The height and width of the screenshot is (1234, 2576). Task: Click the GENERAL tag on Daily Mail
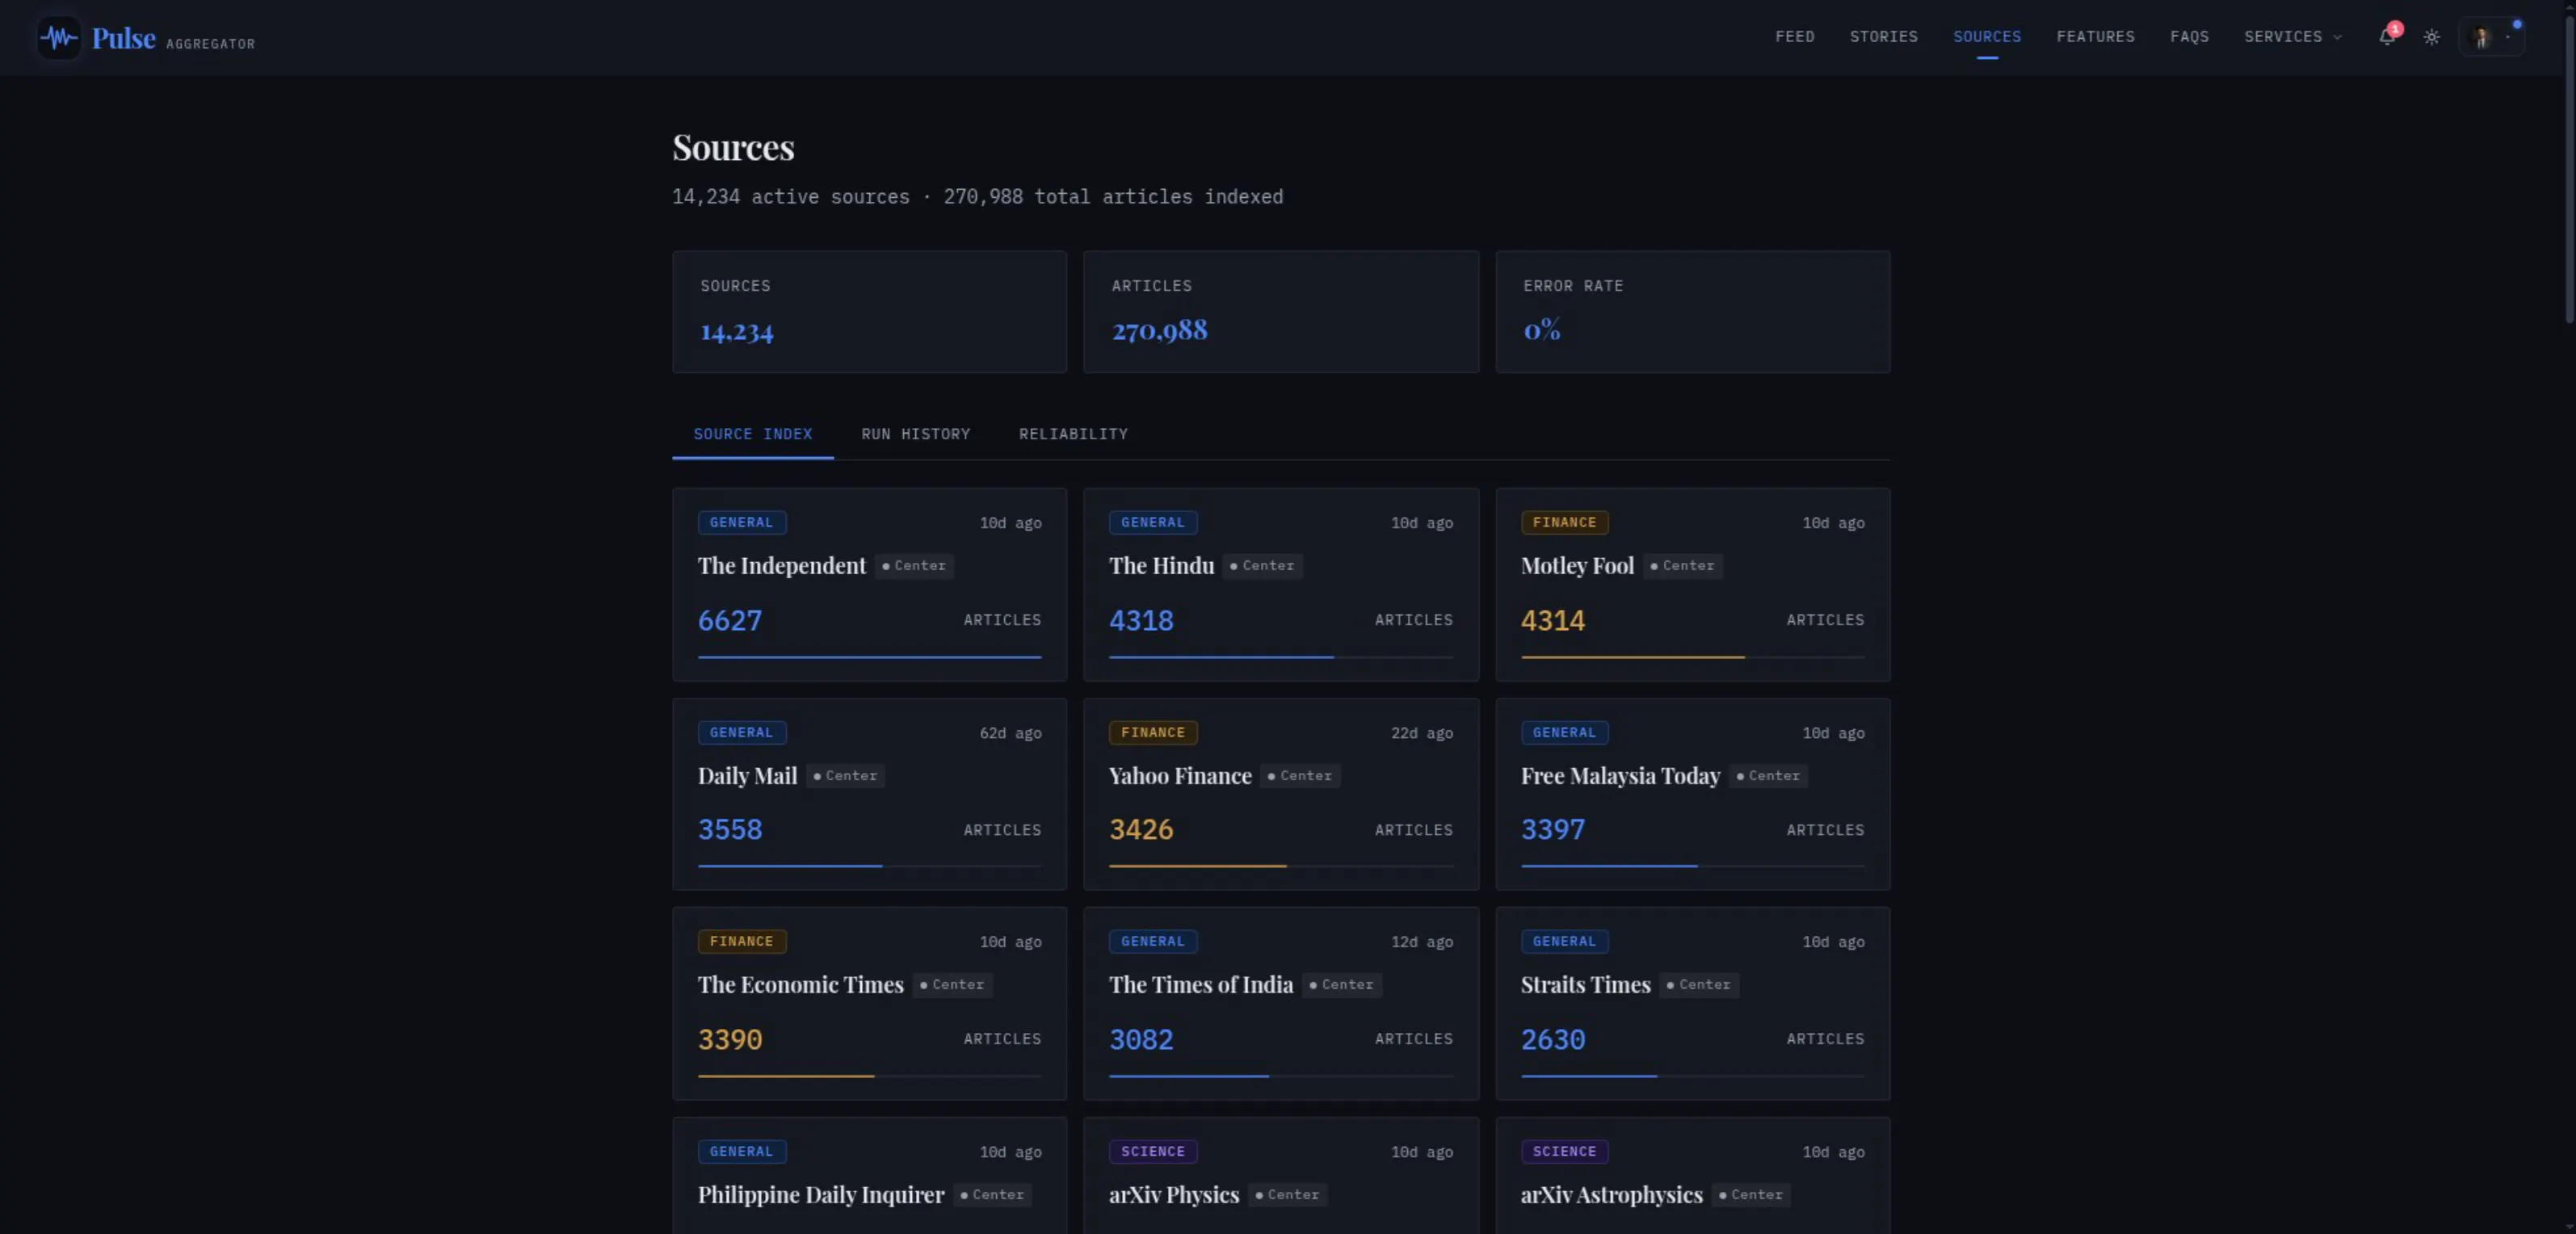coord(741,732)
